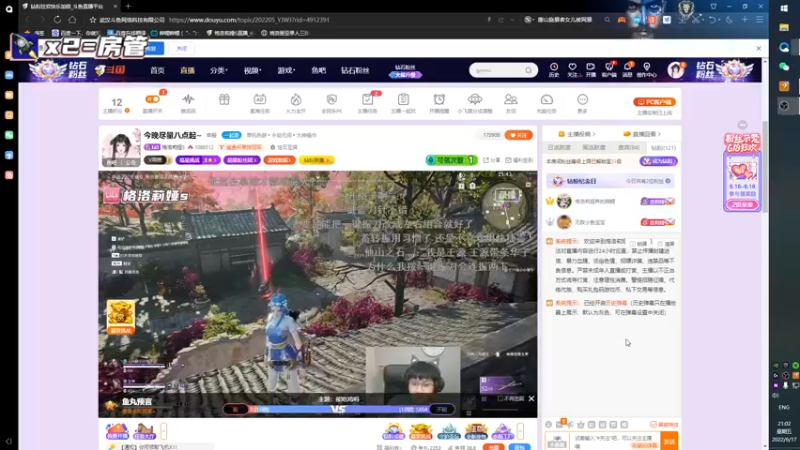Expand left activity icons chevron below video

pyautogui.click(x=164, y=431)
